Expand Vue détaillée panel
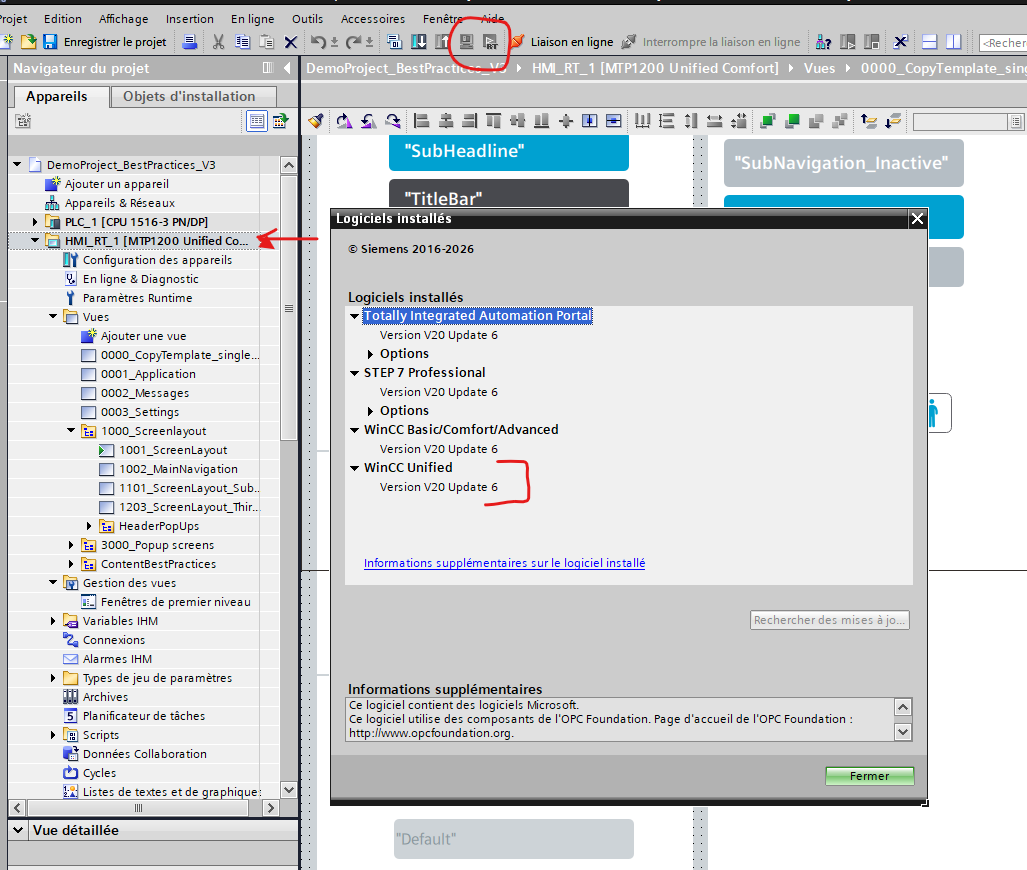Viewport: 1027px width, 870px height. tap(18, 829)
